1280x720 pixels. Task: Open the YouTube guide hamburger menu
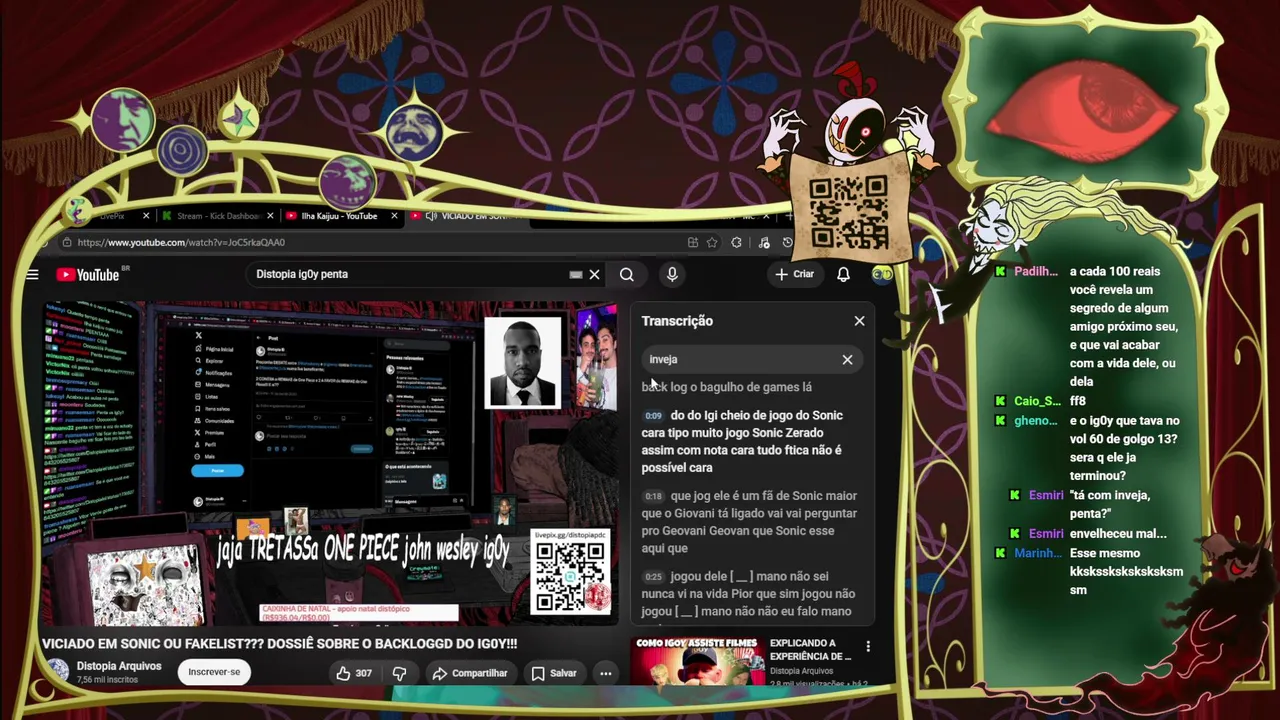(33, 275)
